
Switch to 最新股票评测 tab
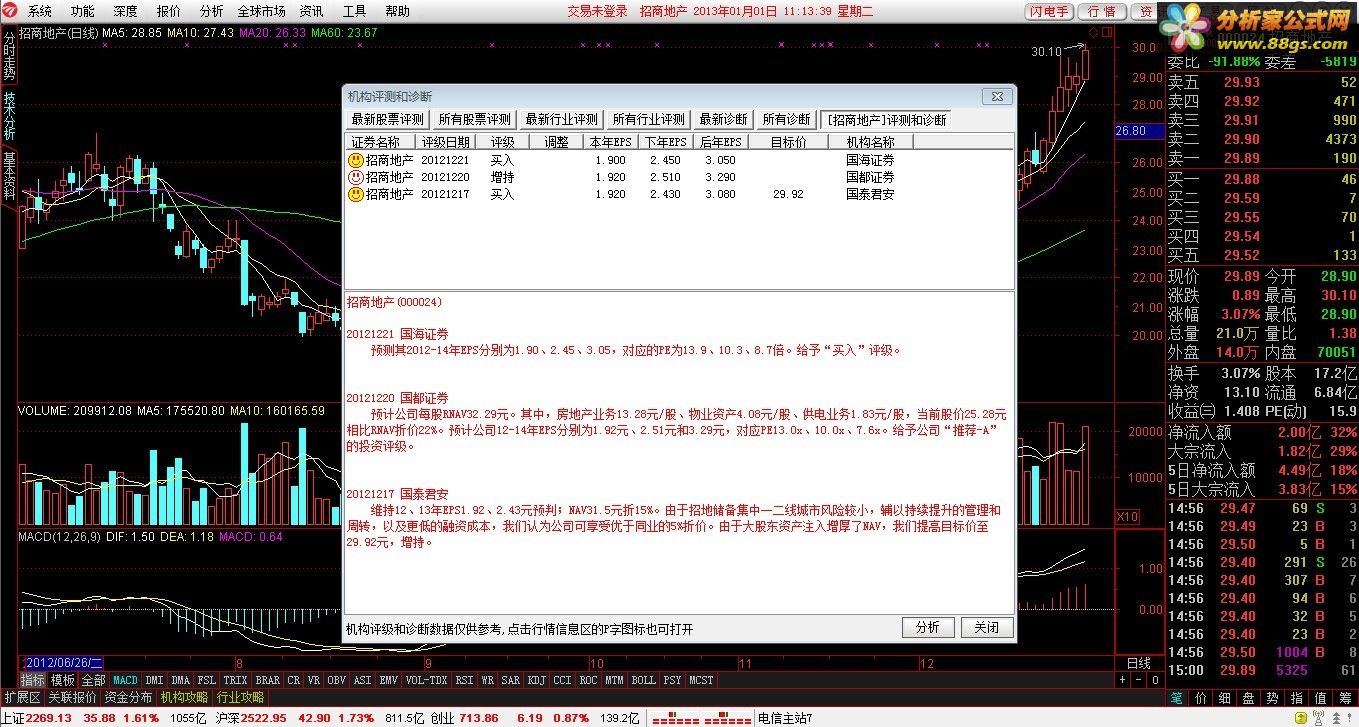click(x=387, y=119)
